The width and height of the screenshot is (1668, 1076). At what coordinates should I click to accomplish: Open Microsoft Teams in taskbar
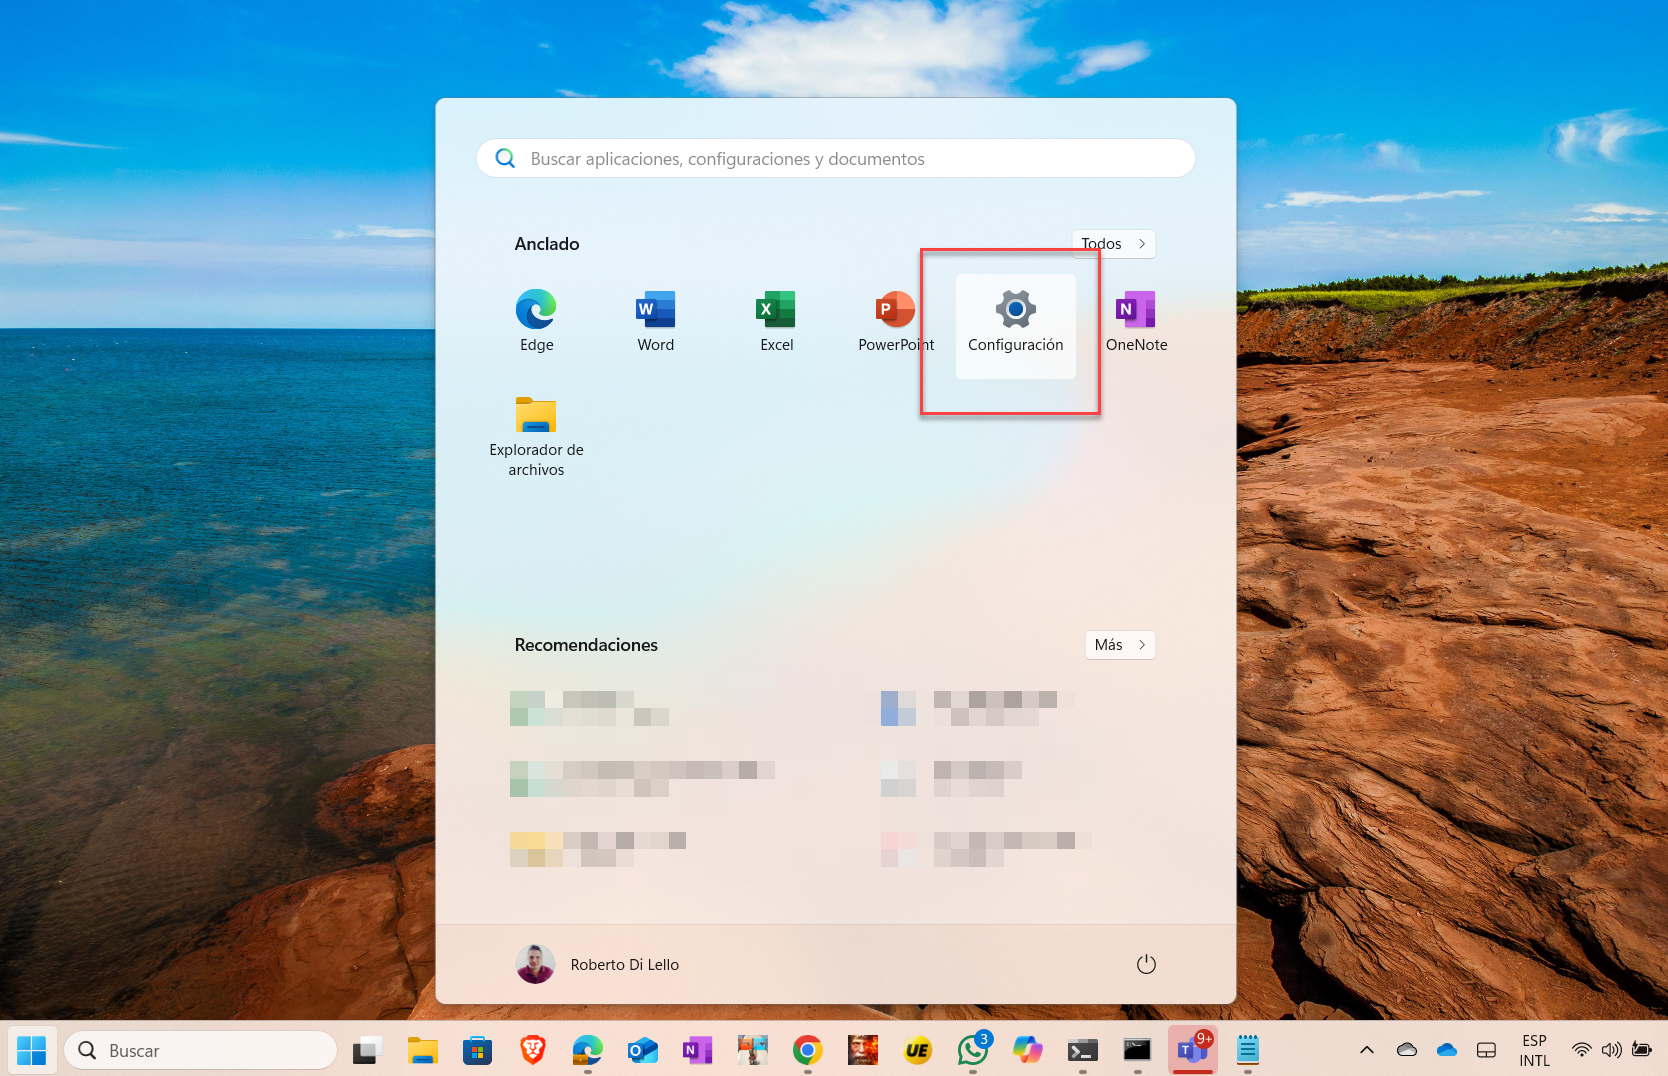[1192, 1050]
